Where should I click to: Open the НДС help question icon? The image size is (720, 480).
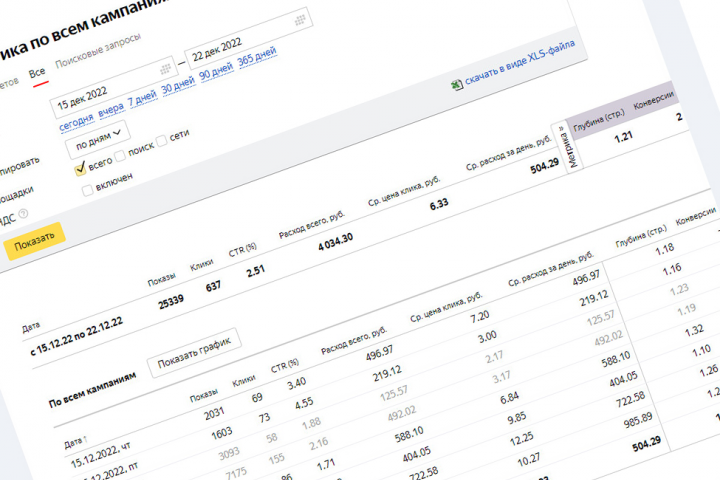click(23, 214)
